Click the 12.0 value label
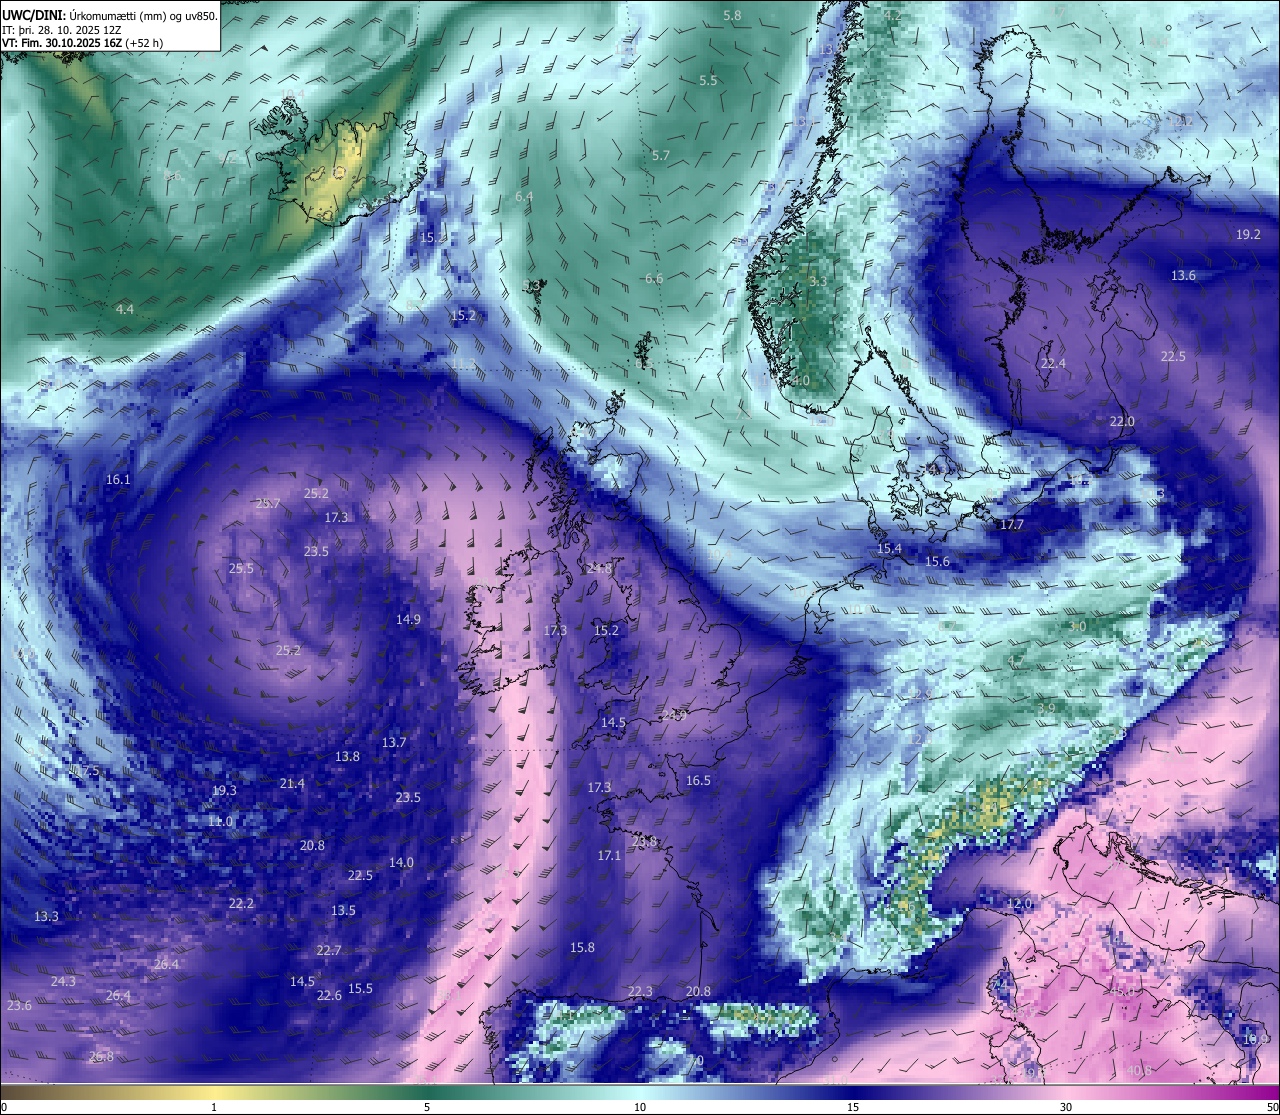Screen dimensions: 1280x1115 [x=1018, y=904]
